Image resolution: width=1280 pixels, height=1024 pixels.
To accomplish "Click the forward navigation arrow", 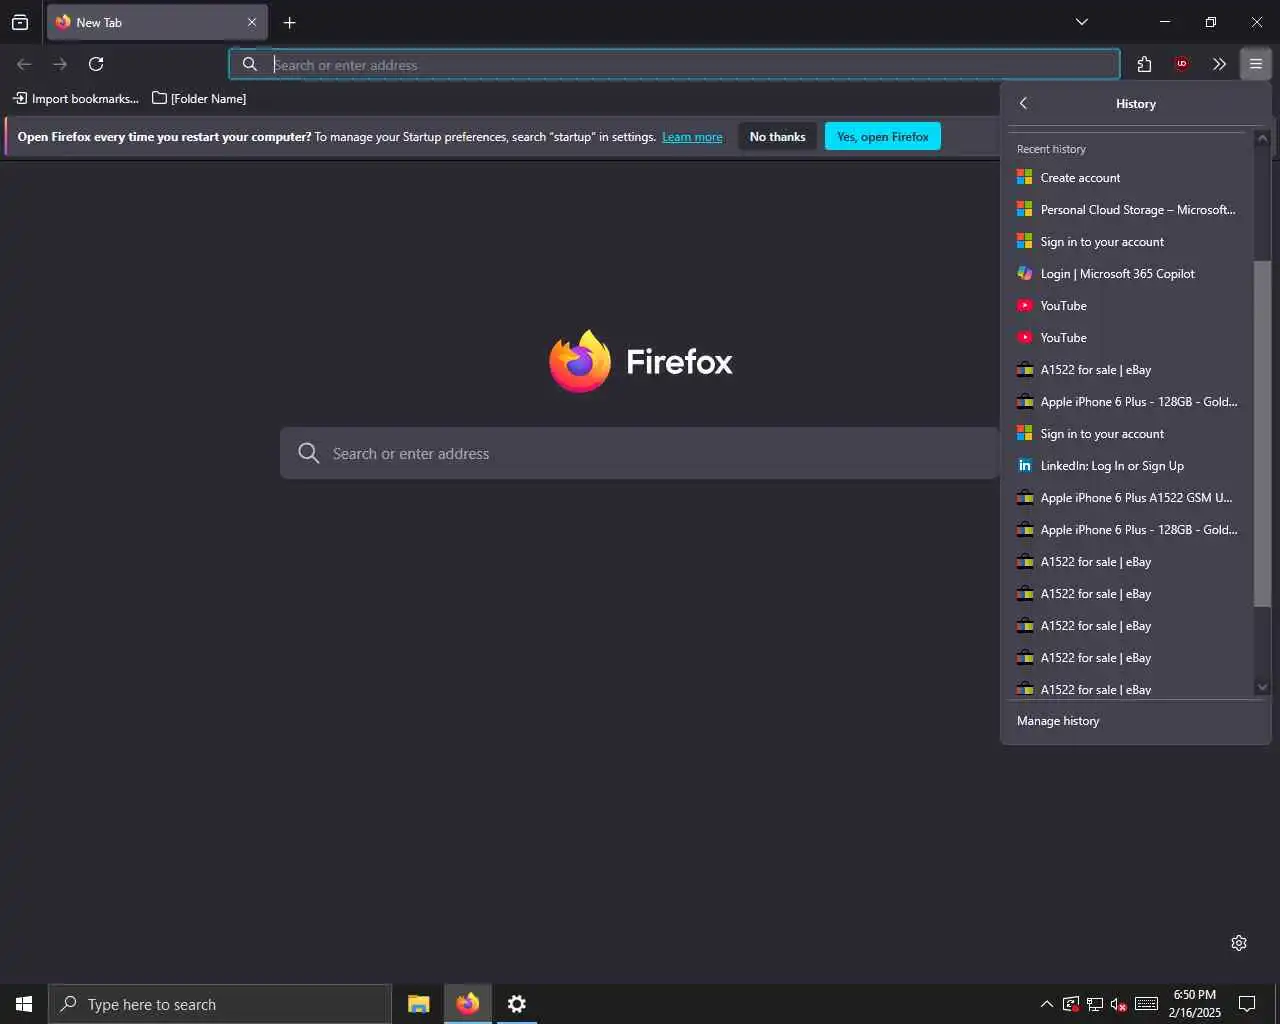I will point(60,64).
